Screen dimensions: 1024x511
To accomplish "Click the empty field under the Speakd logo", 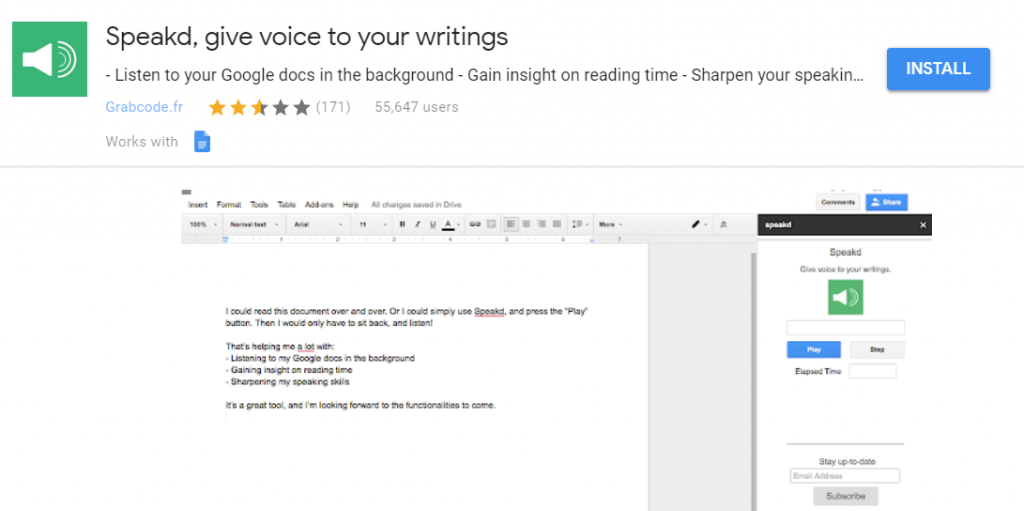I will tap(846, 328).
